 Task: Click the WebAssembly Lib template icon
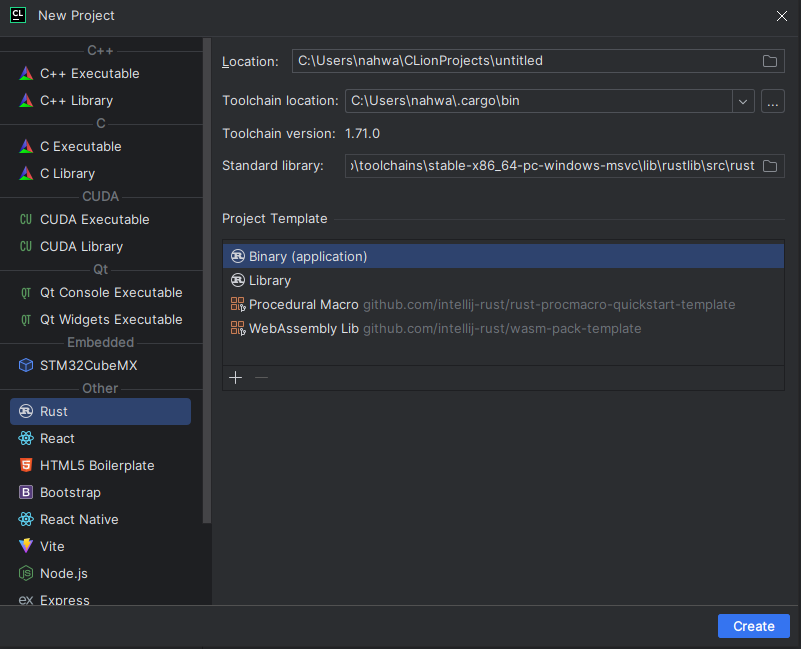tap(238, 329)
